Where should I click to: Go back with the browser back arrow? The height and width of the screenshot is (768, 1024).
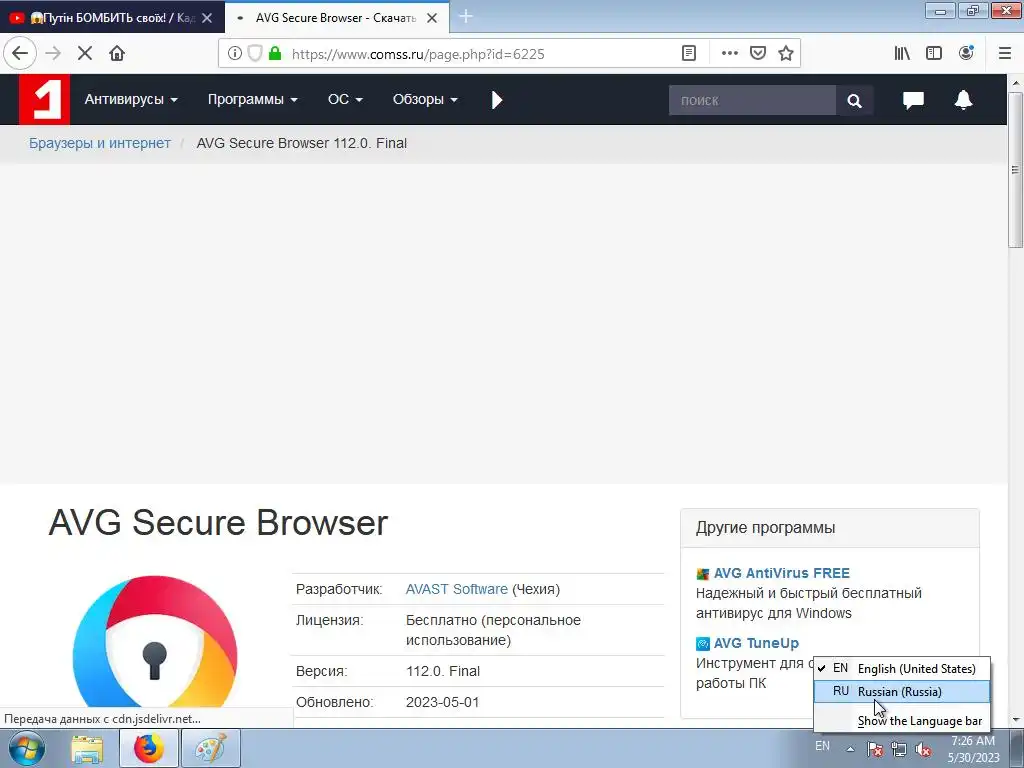pos(20,54)
